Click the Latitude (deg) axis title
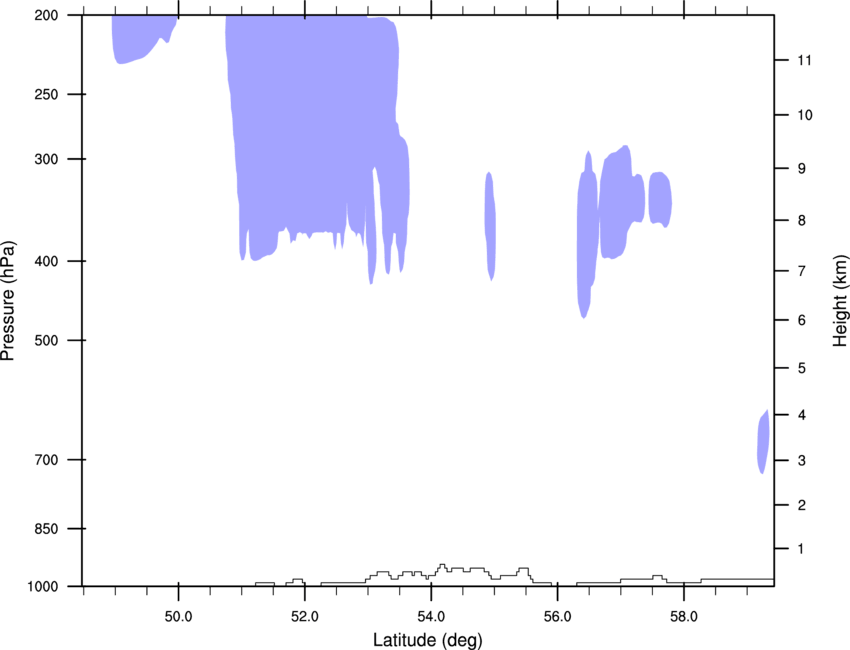 point(427,640)
